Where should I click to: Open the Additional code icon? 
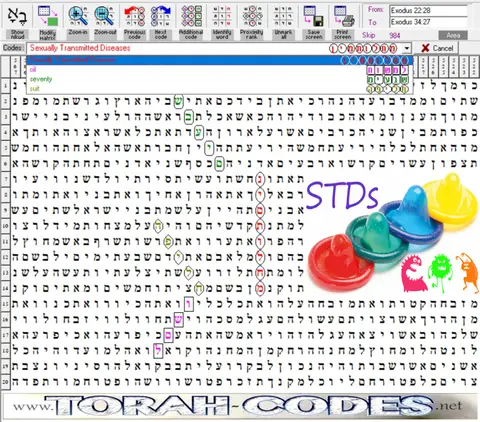[x=191, y=16]
